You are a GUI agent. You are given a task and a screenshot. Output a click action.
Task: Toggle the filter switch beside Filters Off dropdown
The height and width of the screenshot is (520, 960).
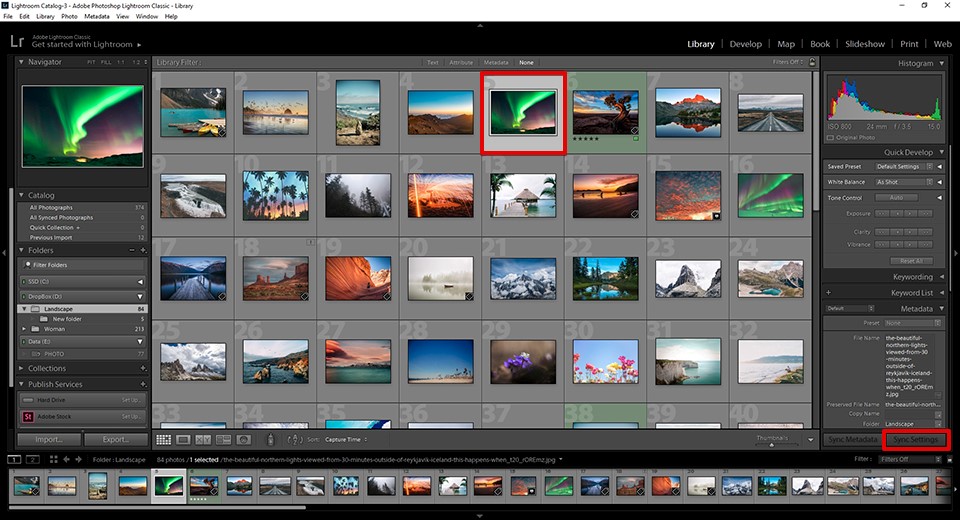point(950,459)
